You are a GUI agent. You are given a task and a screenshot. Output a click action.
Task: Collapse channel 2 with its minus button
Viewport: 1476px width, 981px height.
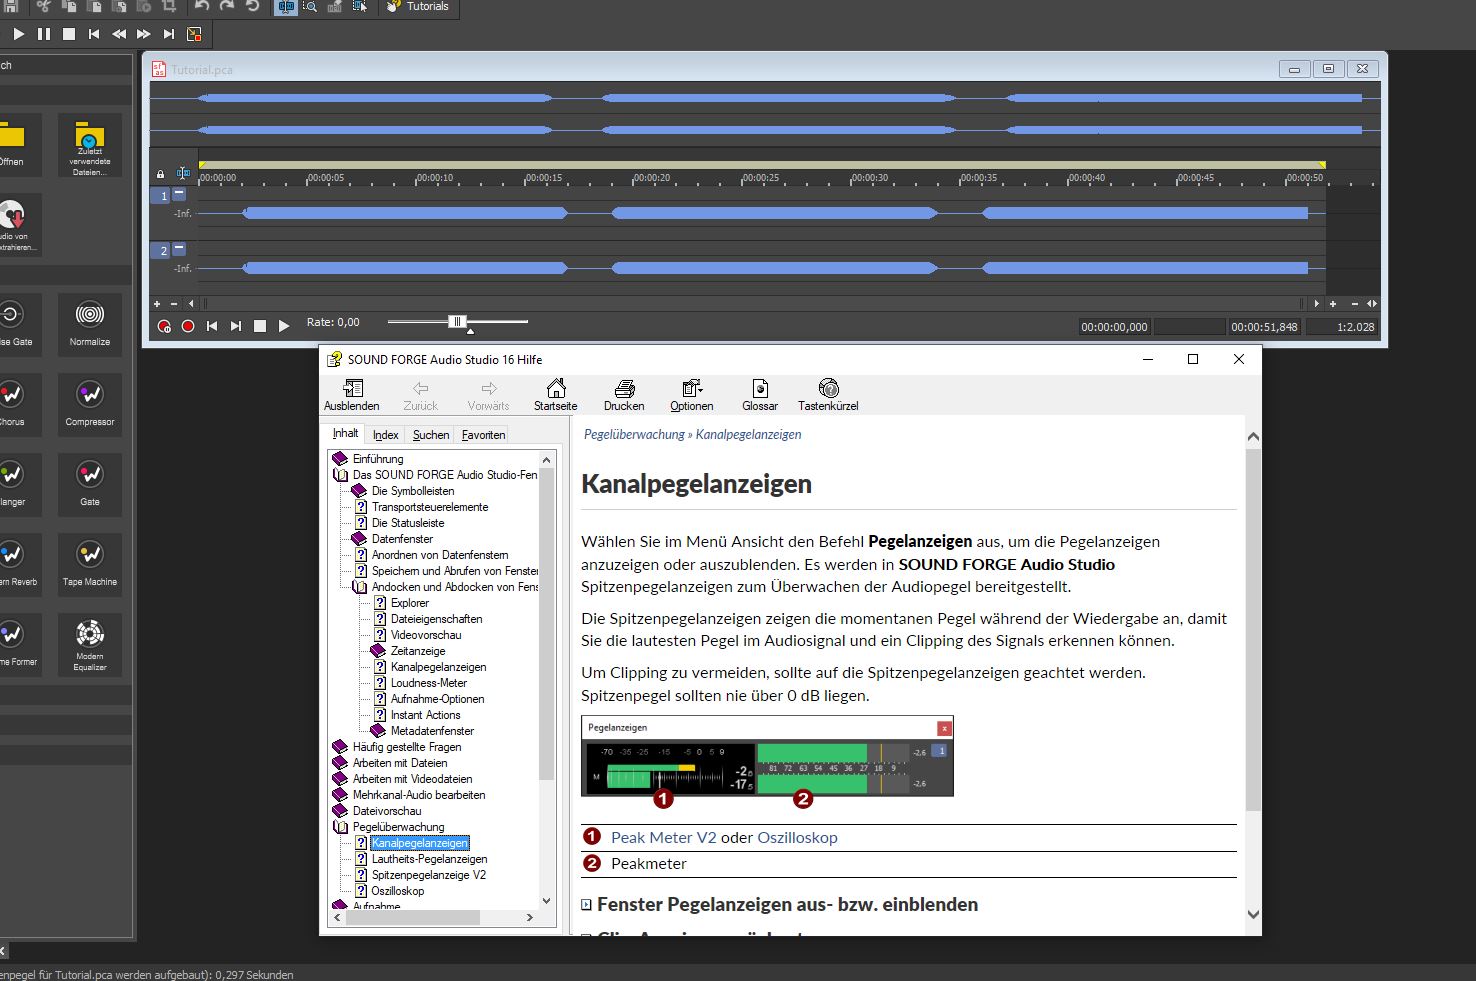[179, 249]
